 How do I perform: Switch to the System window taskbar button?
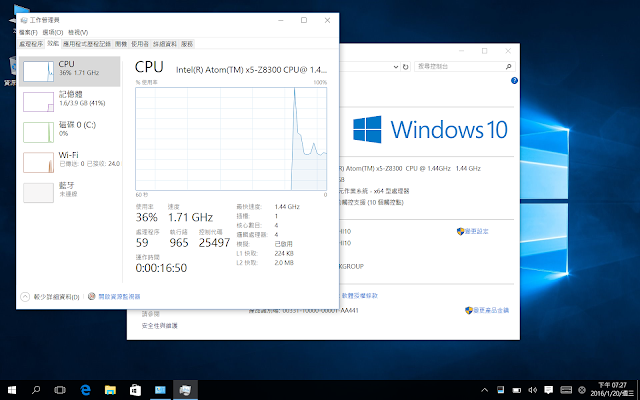pyautogui.click(x=160, y=390)
